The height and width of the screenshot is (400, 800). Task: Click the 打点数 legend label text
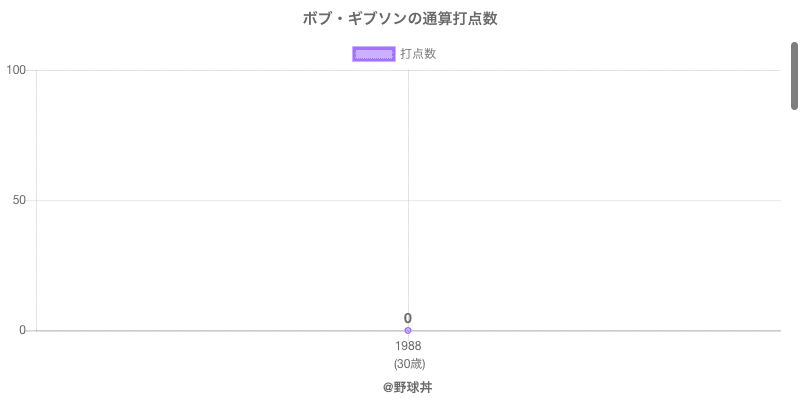click(418, 54)
